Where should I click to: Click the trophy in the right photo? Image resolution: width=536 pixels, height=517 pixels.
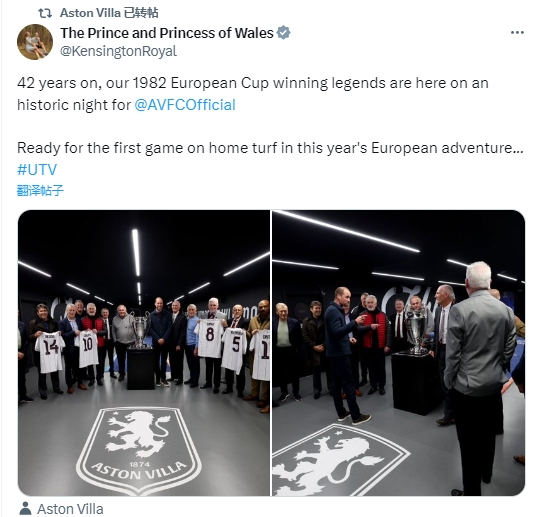pyautogui.click(x=416, y=329)
